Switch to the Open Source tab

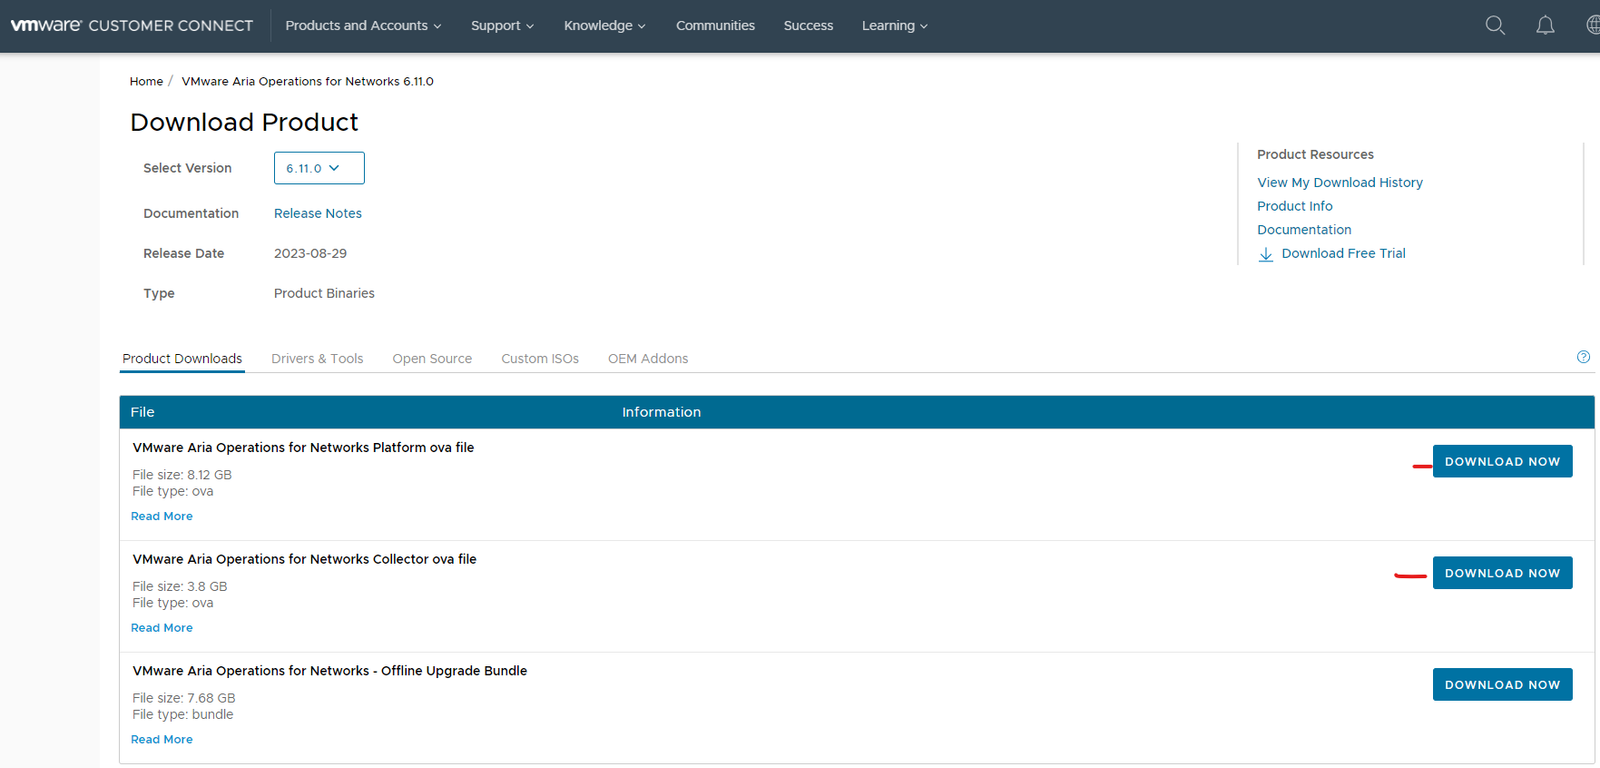pyautogui.click(x=432, y=359)
